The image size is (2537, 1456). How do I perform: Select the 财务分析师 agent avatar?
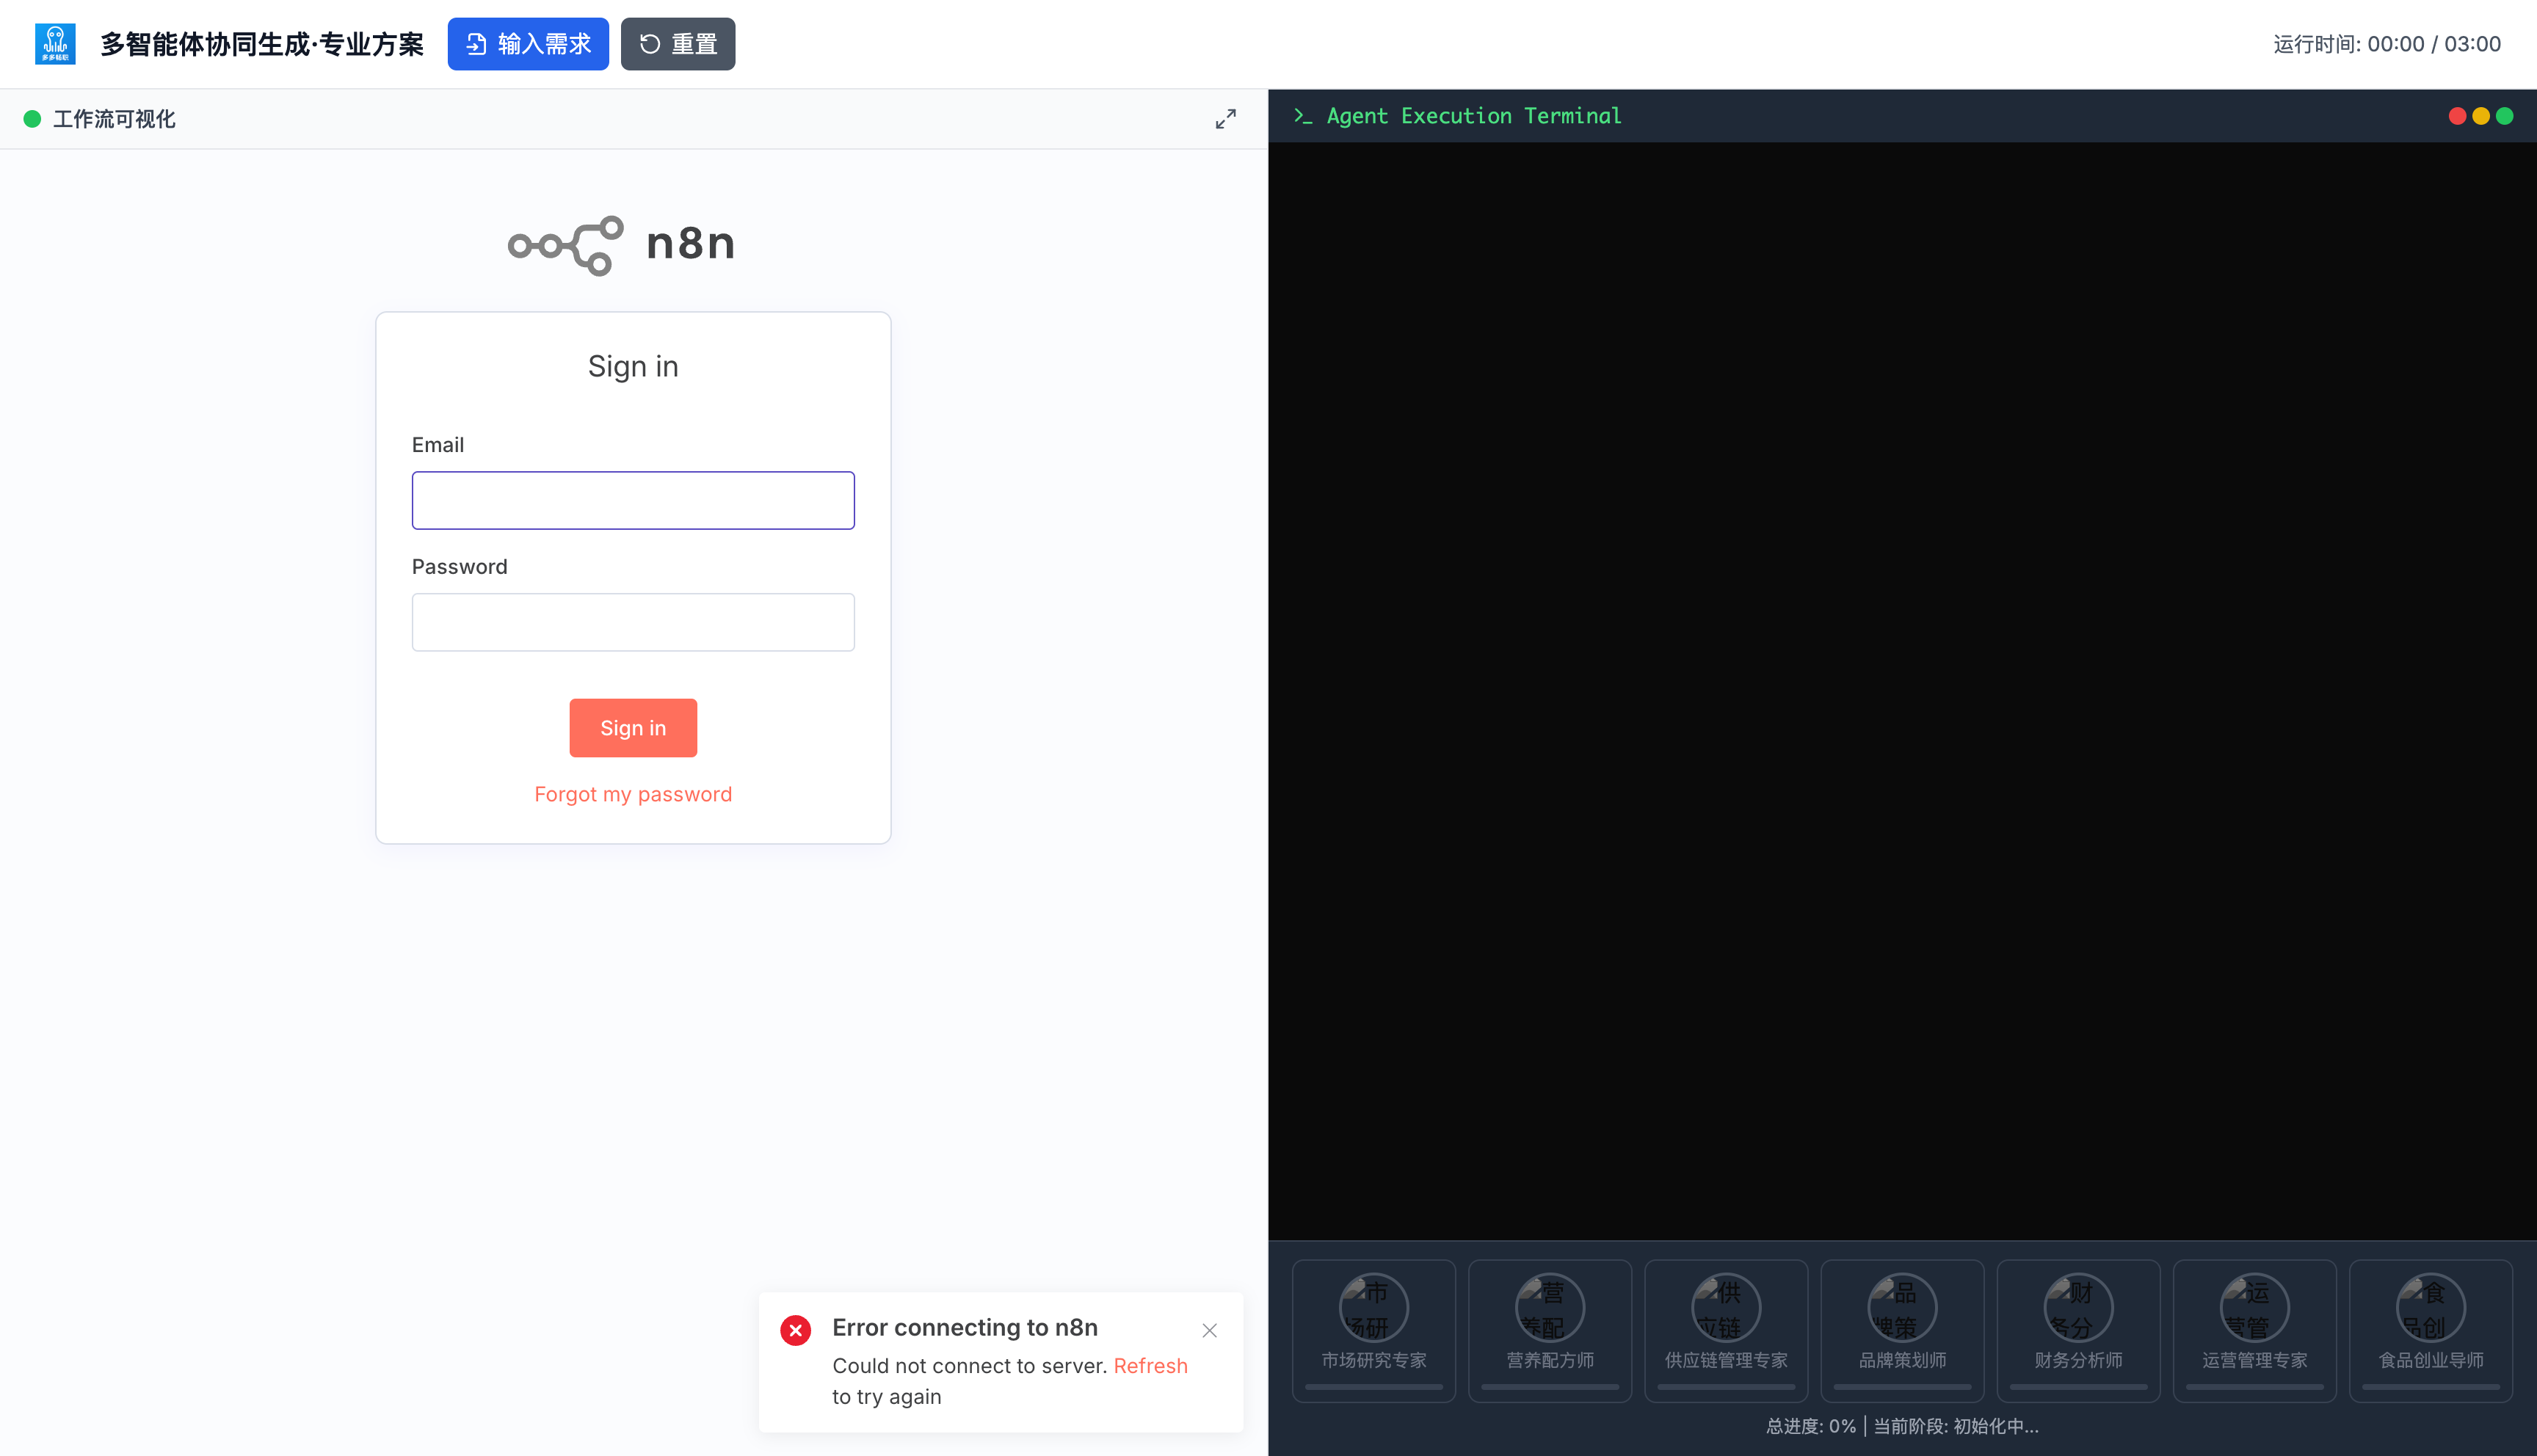pyautogui.click(x=2077, y=1308)
